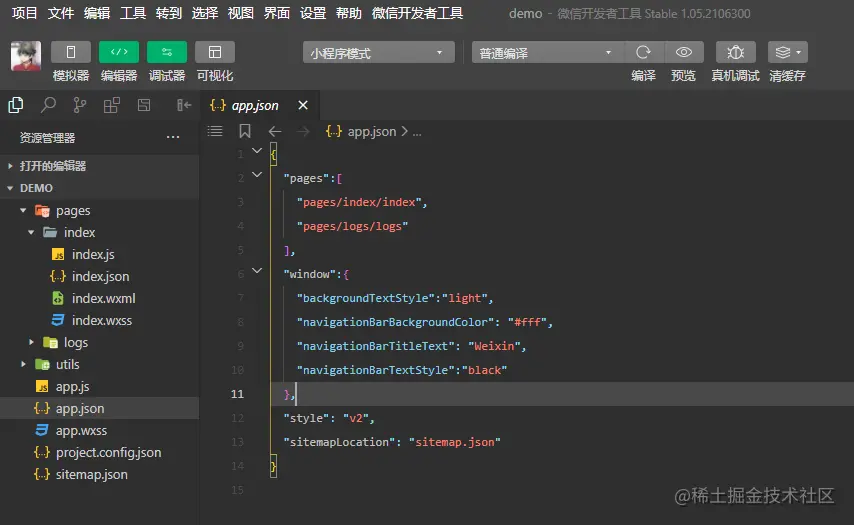Open the 界面 menu
Image resolution: width=854 pixels, height=525 pixels.
coord(276,13)
